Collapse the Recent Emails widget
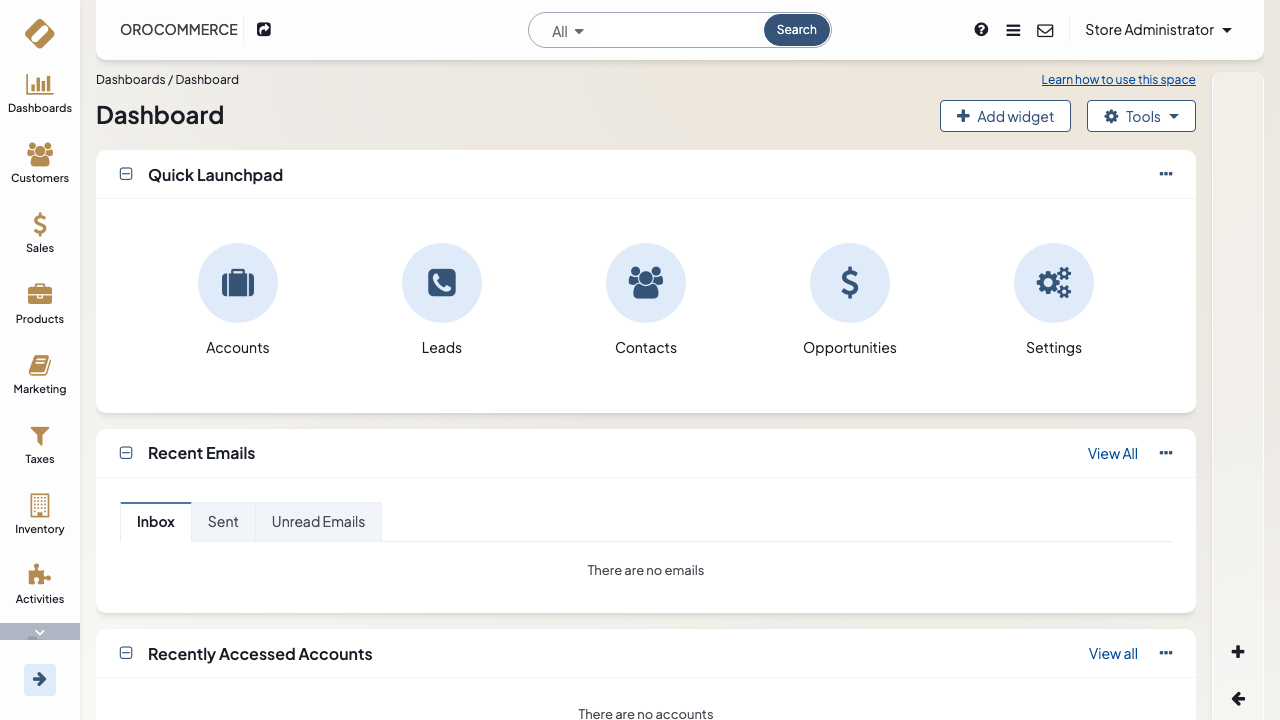 click(x=126, y=453)
